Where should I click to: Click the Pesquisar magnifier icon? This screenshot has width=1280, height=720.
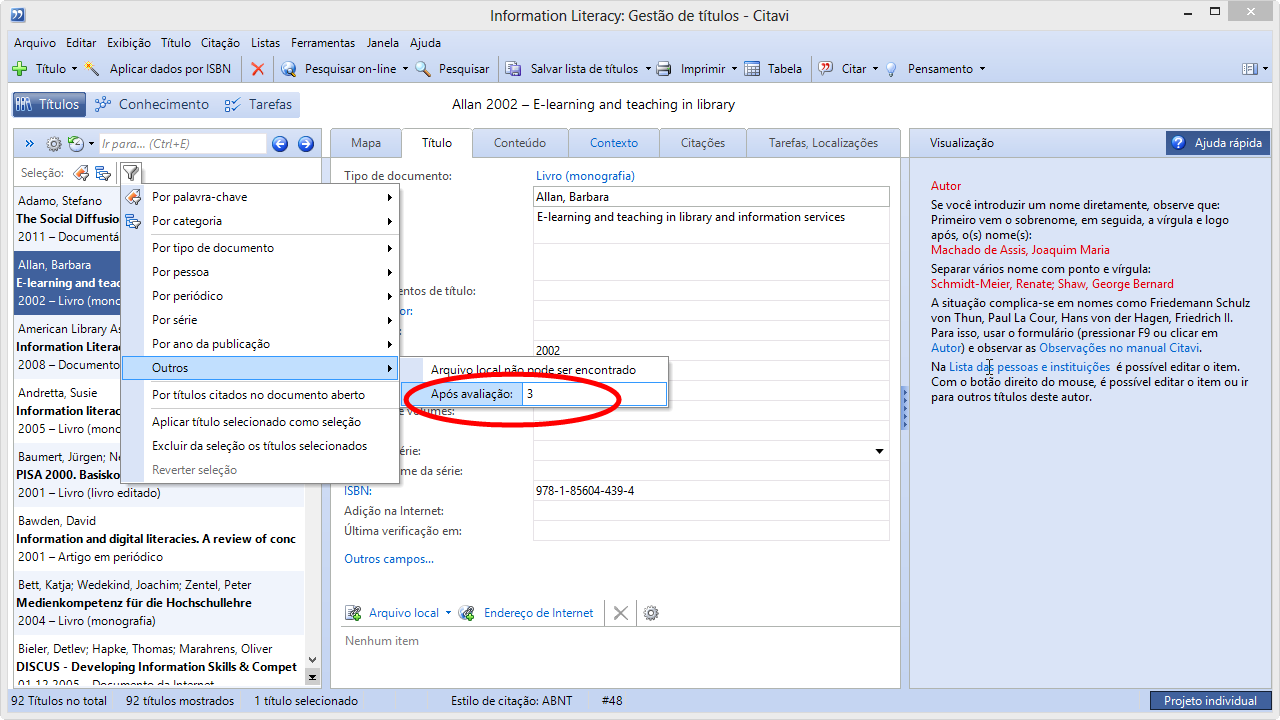pyautogui.click(x=423, y=69)
